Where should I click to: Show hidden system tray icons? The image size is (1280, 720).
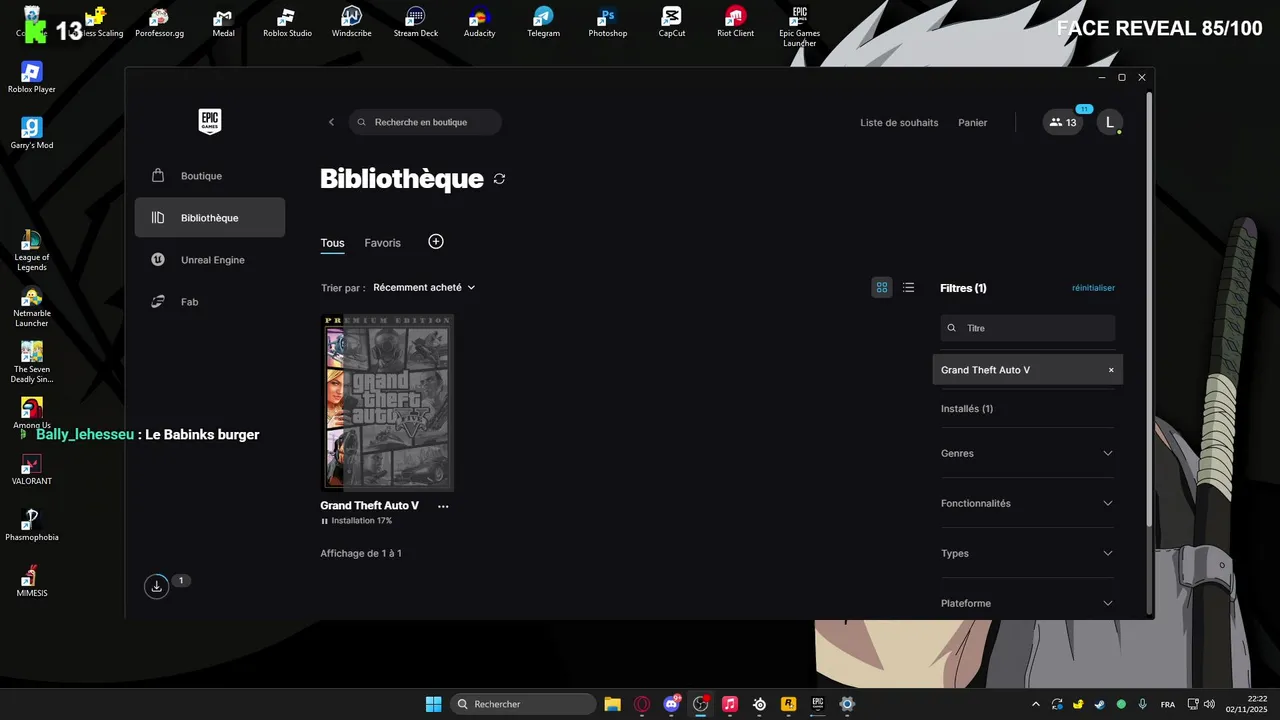coord(1035,704)
